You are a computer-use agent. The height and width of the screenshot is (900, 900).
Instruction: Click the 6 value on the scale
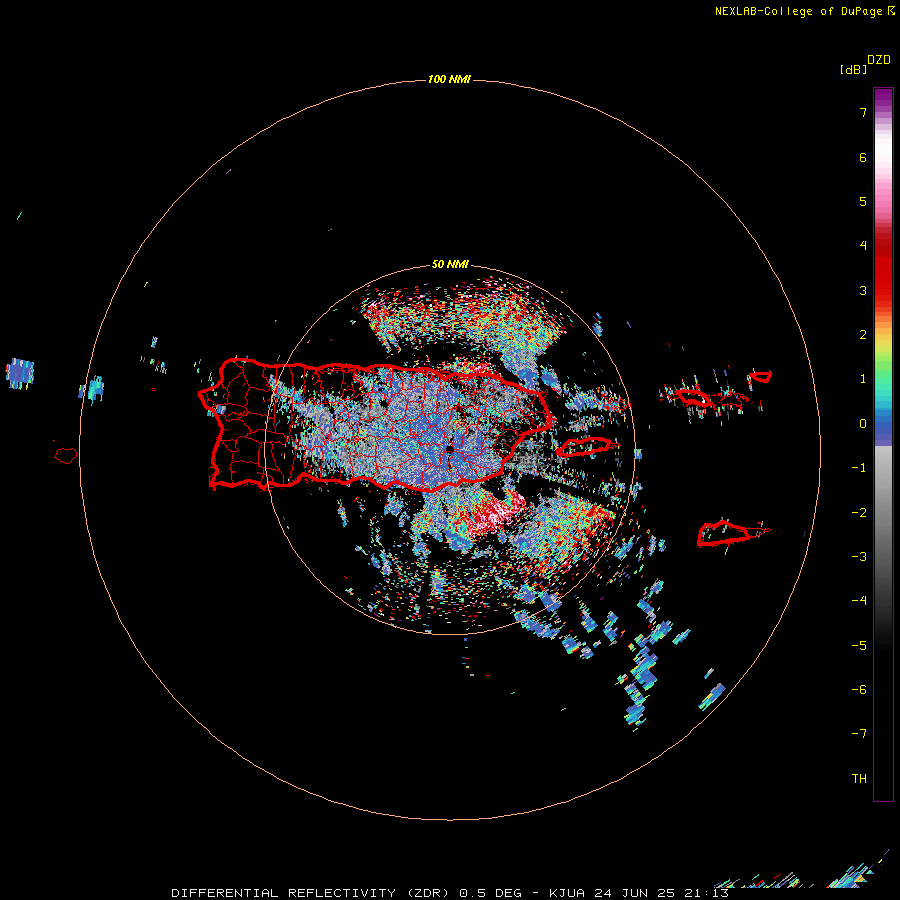click(863, 157)
